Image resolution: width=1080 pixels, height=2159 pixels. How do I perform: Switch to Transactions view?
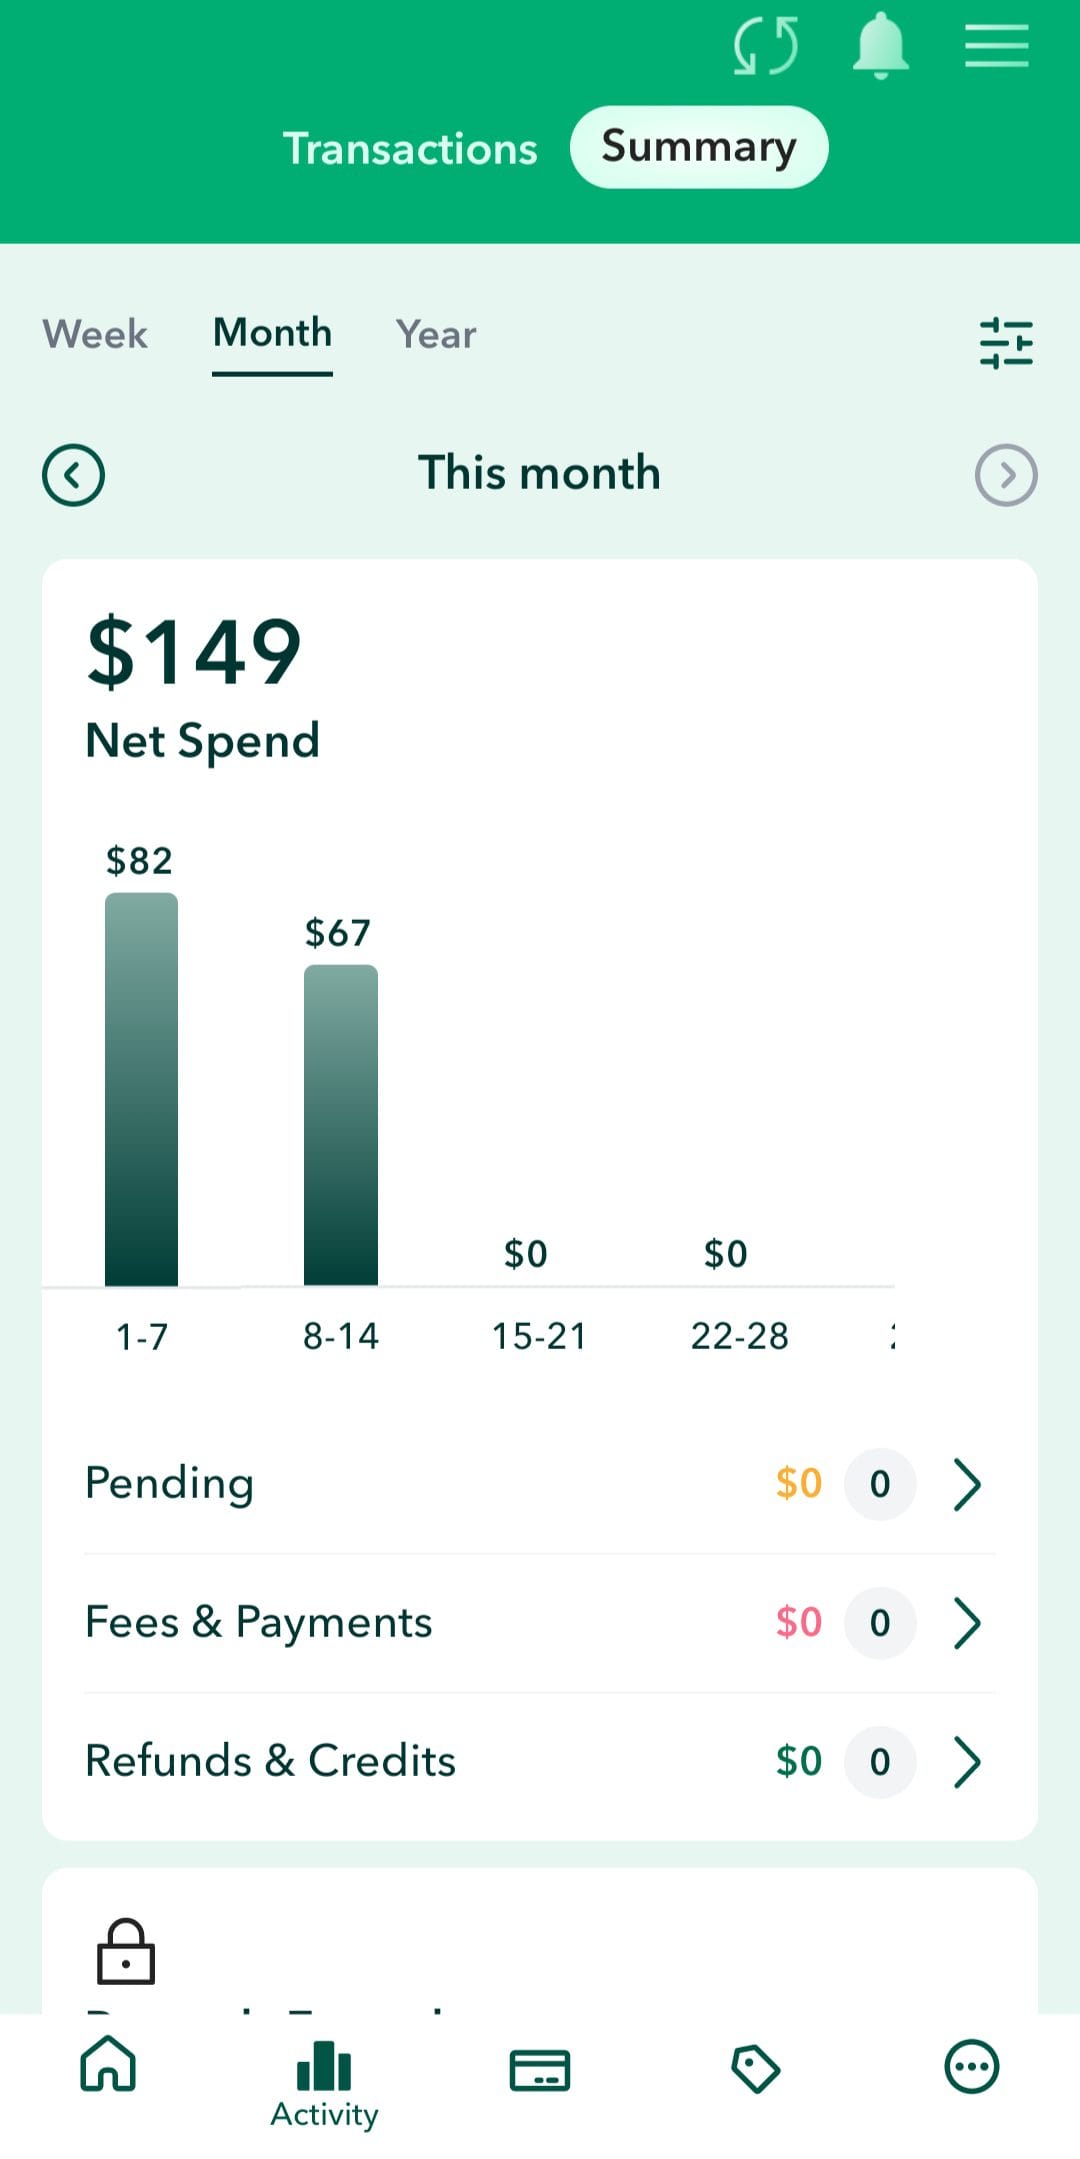(410, 148)
